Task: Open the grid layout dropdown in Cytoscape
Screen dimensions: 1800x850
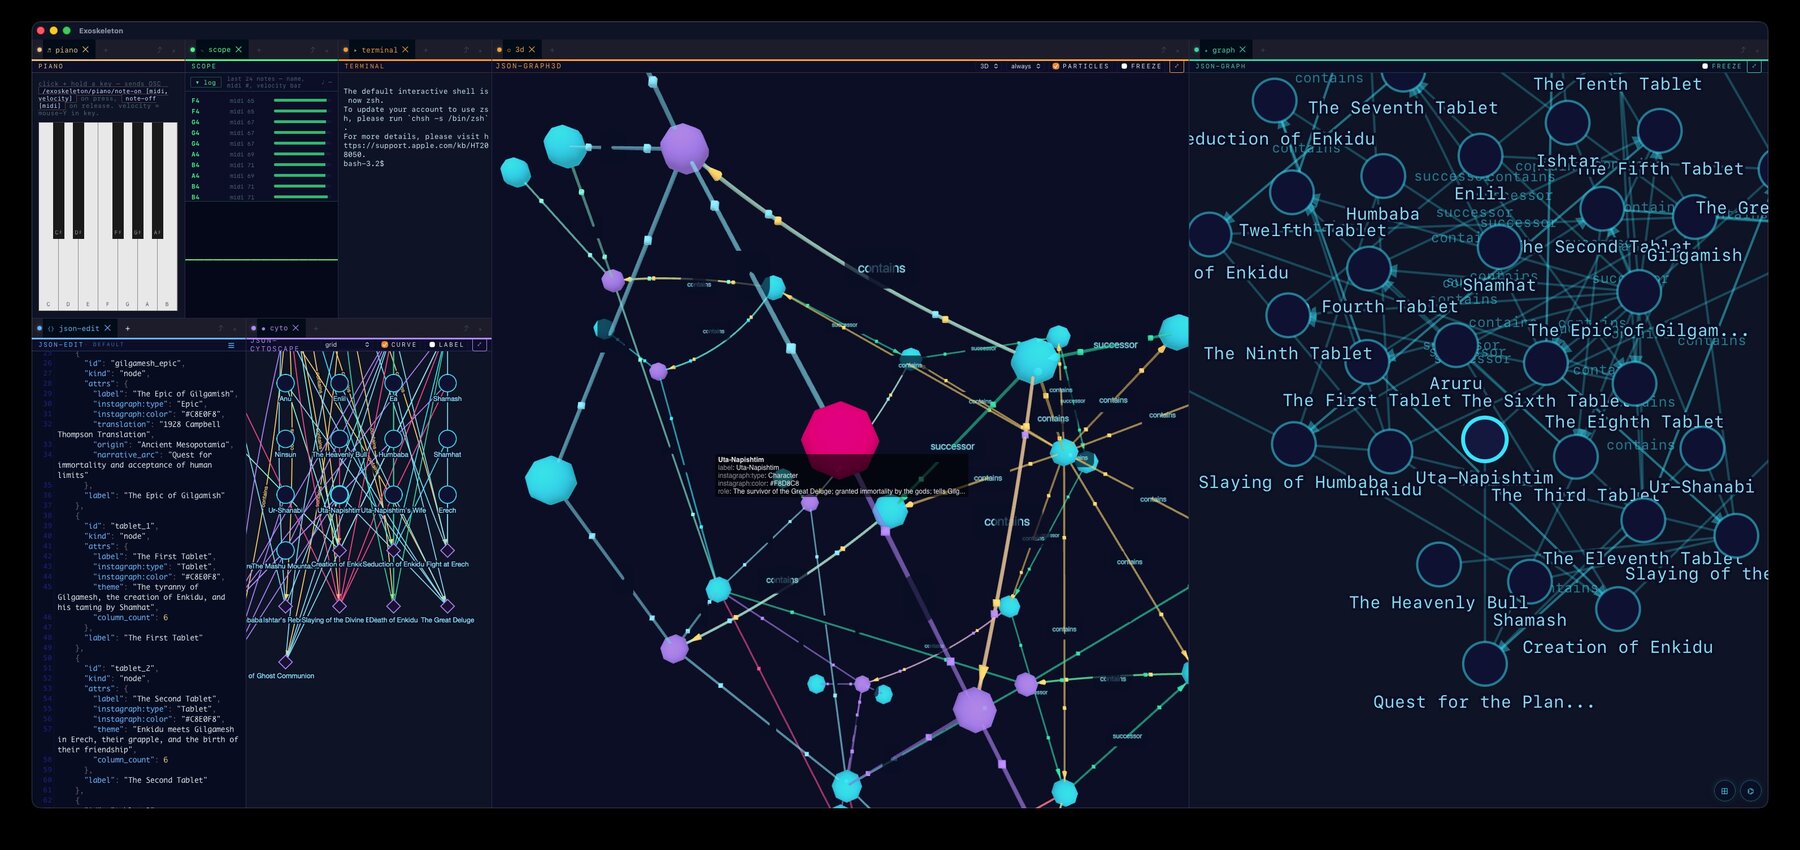Action: [x=347, y=345]
